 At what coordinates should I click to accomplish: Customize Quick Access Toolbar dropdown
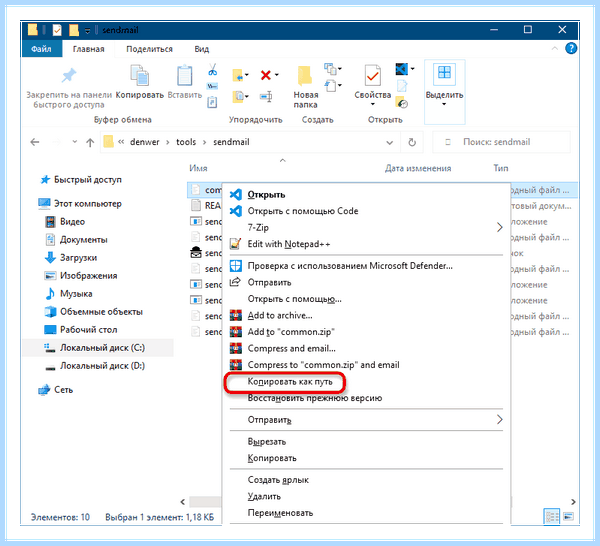click(x=87, y=31)
